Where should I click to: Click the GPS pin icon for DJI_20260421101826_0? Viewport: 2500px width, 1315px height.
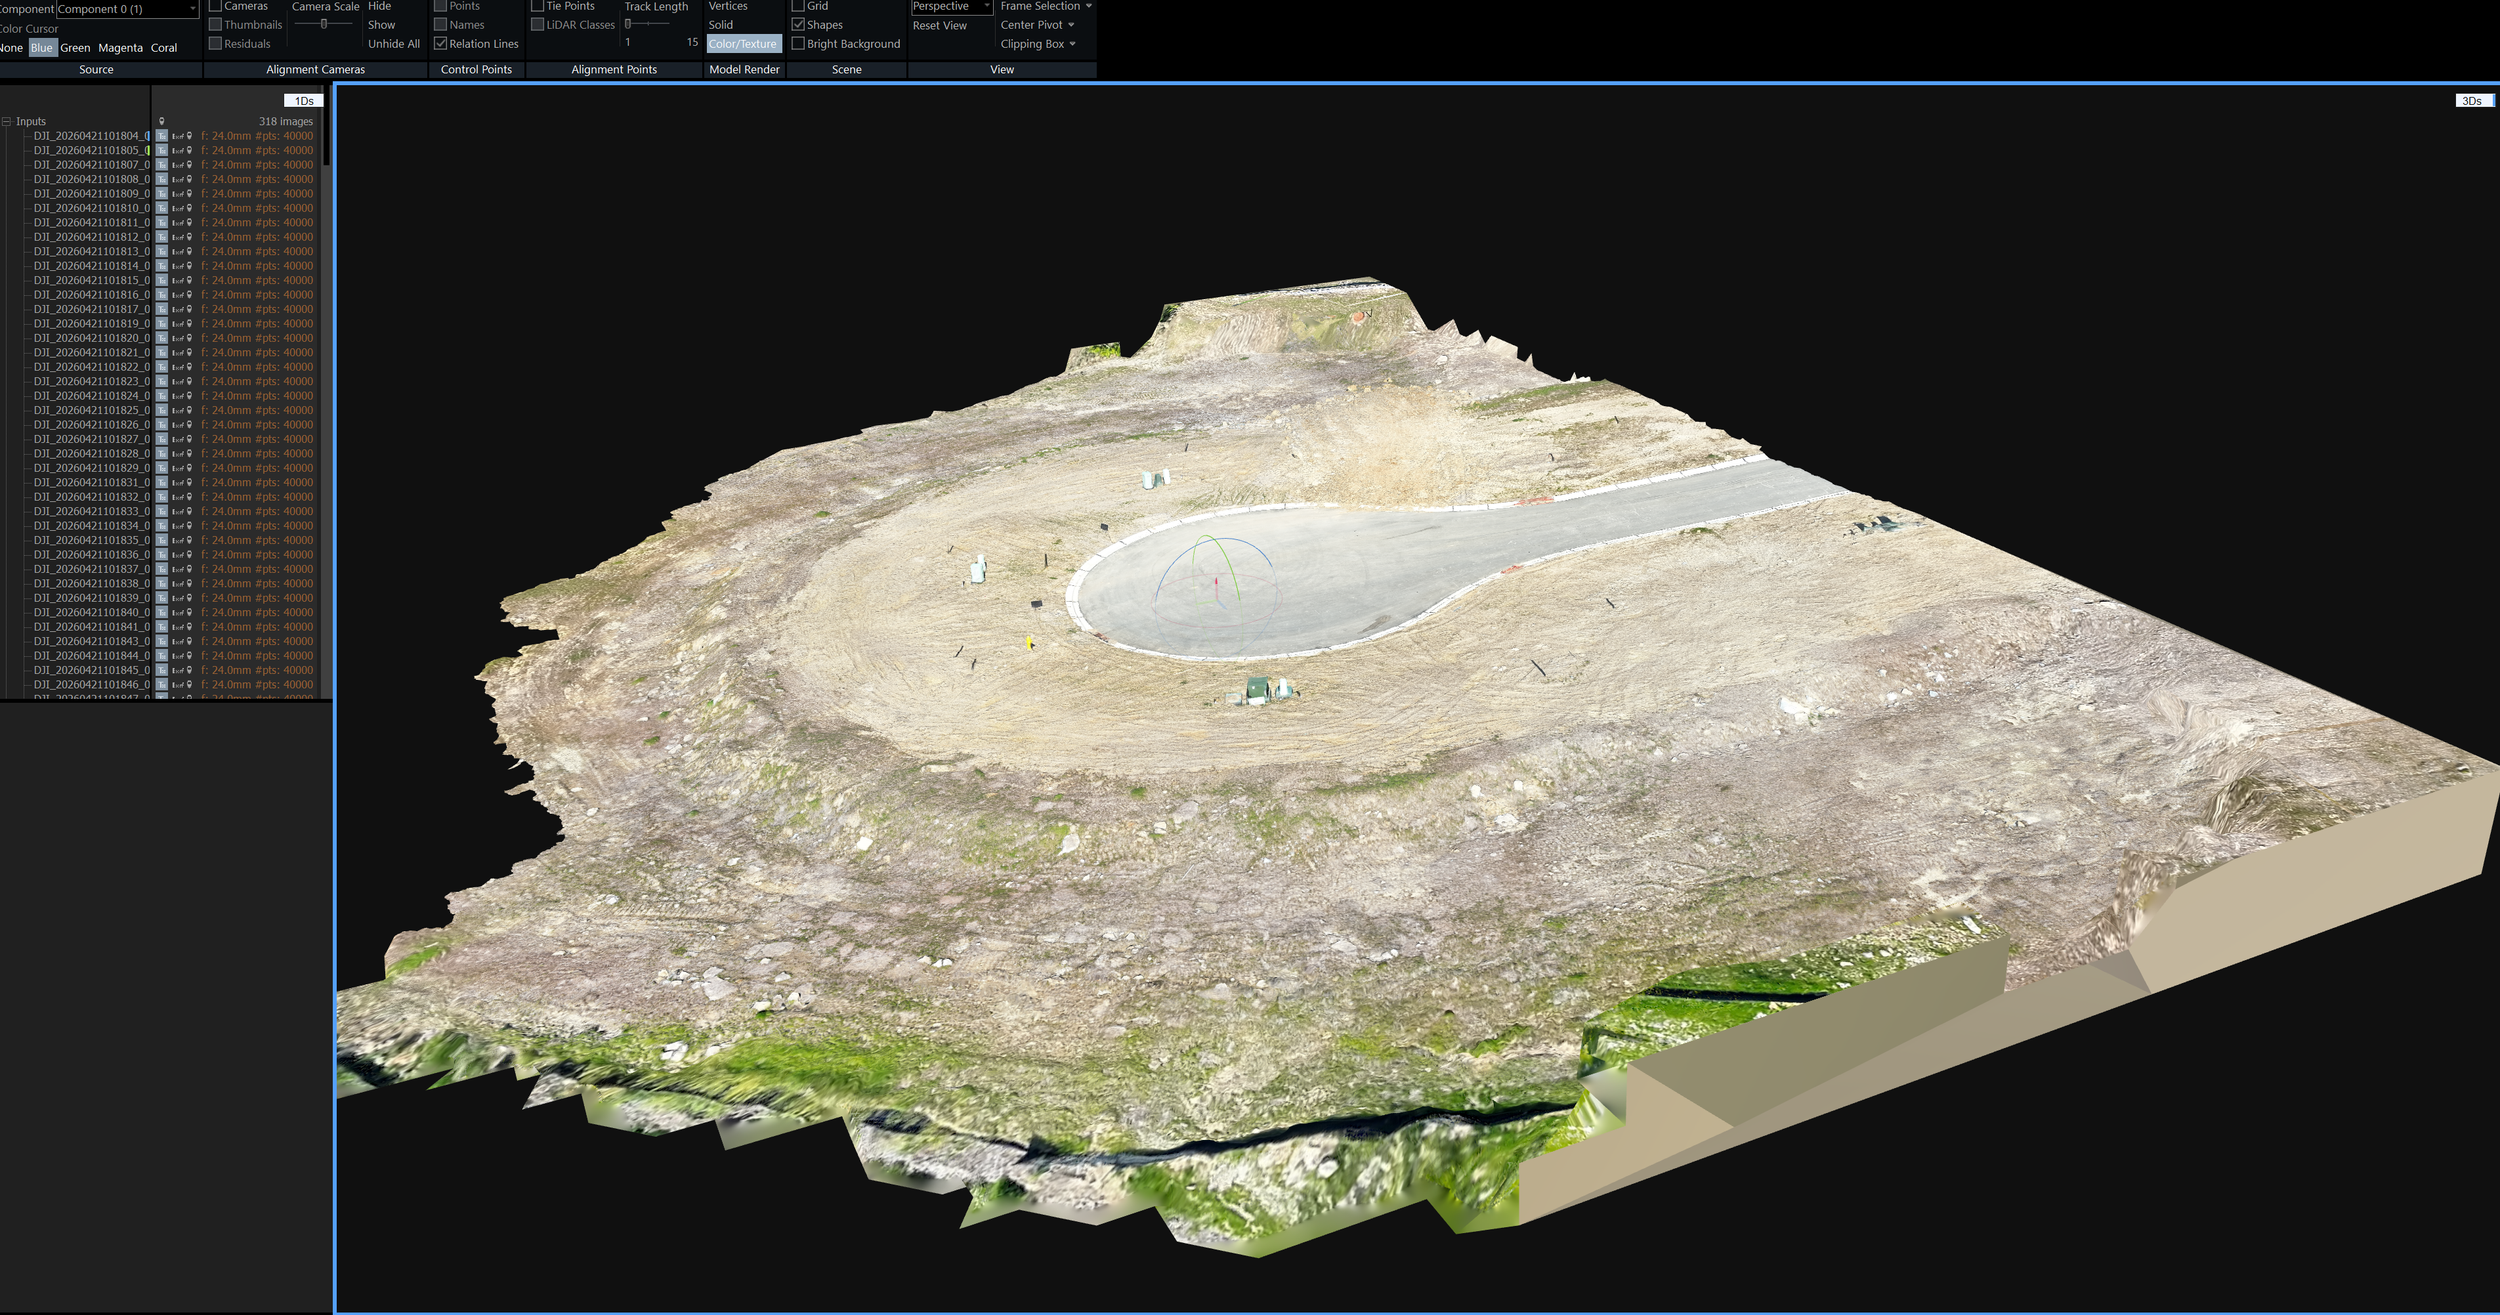(189, 425)
